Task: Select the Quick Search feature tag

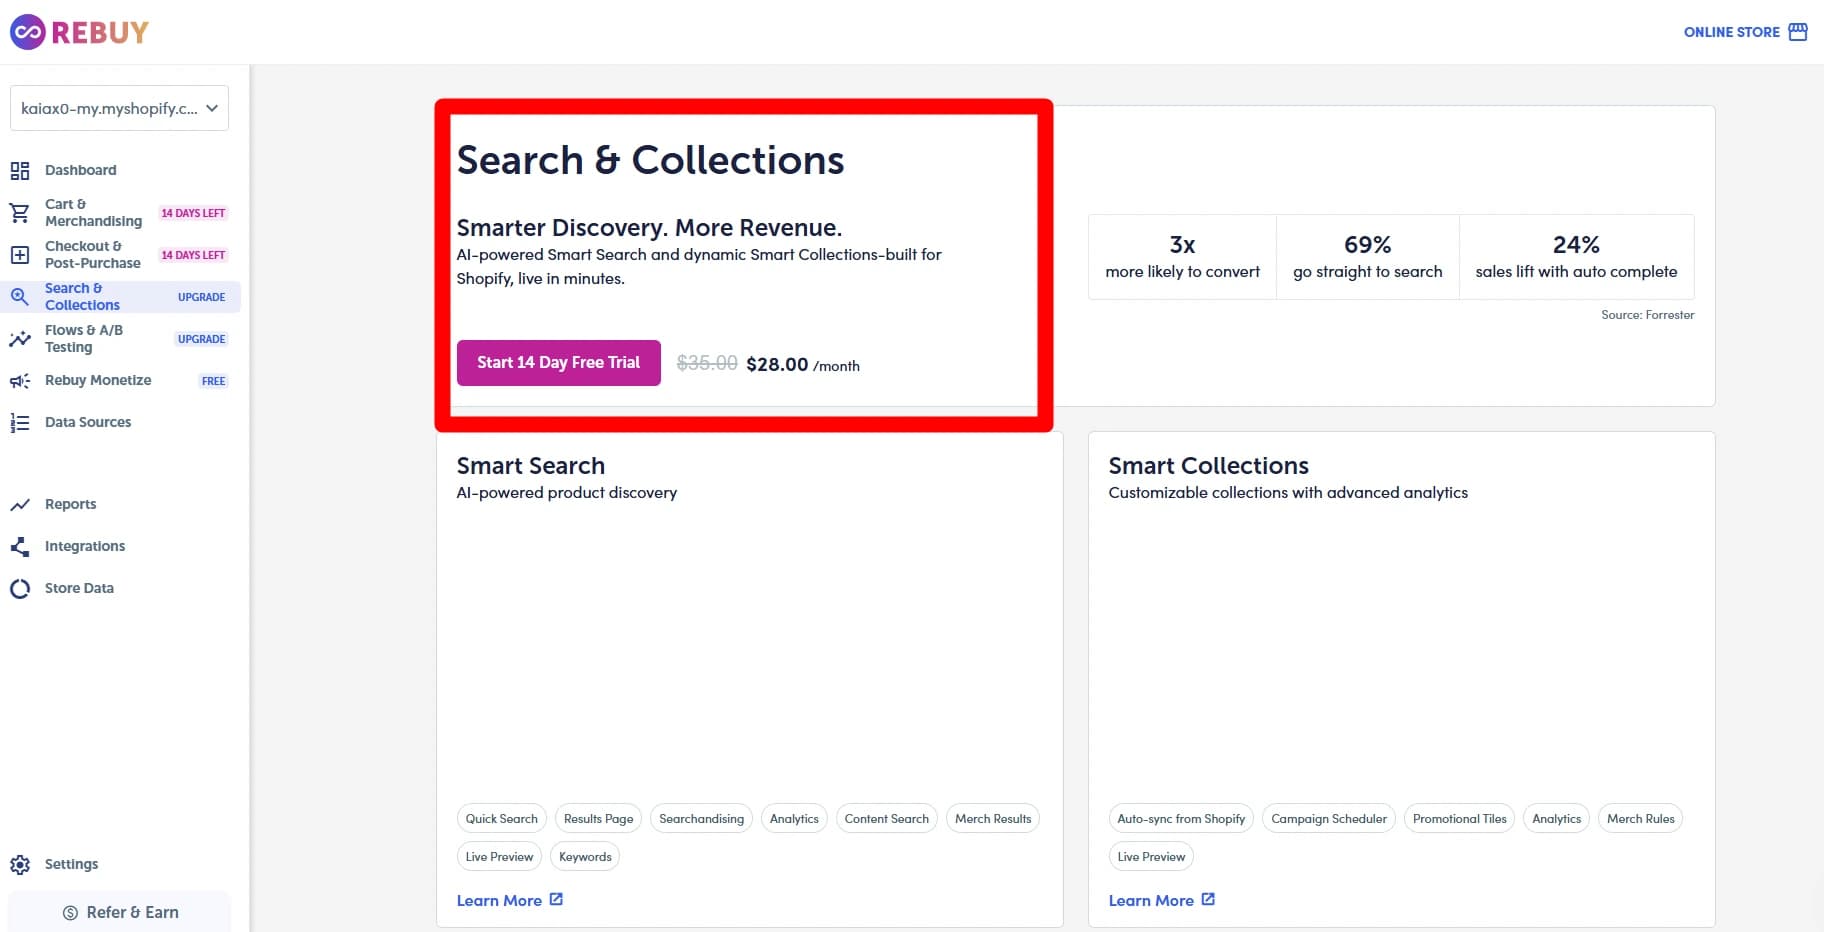Action: click(502, 819)
